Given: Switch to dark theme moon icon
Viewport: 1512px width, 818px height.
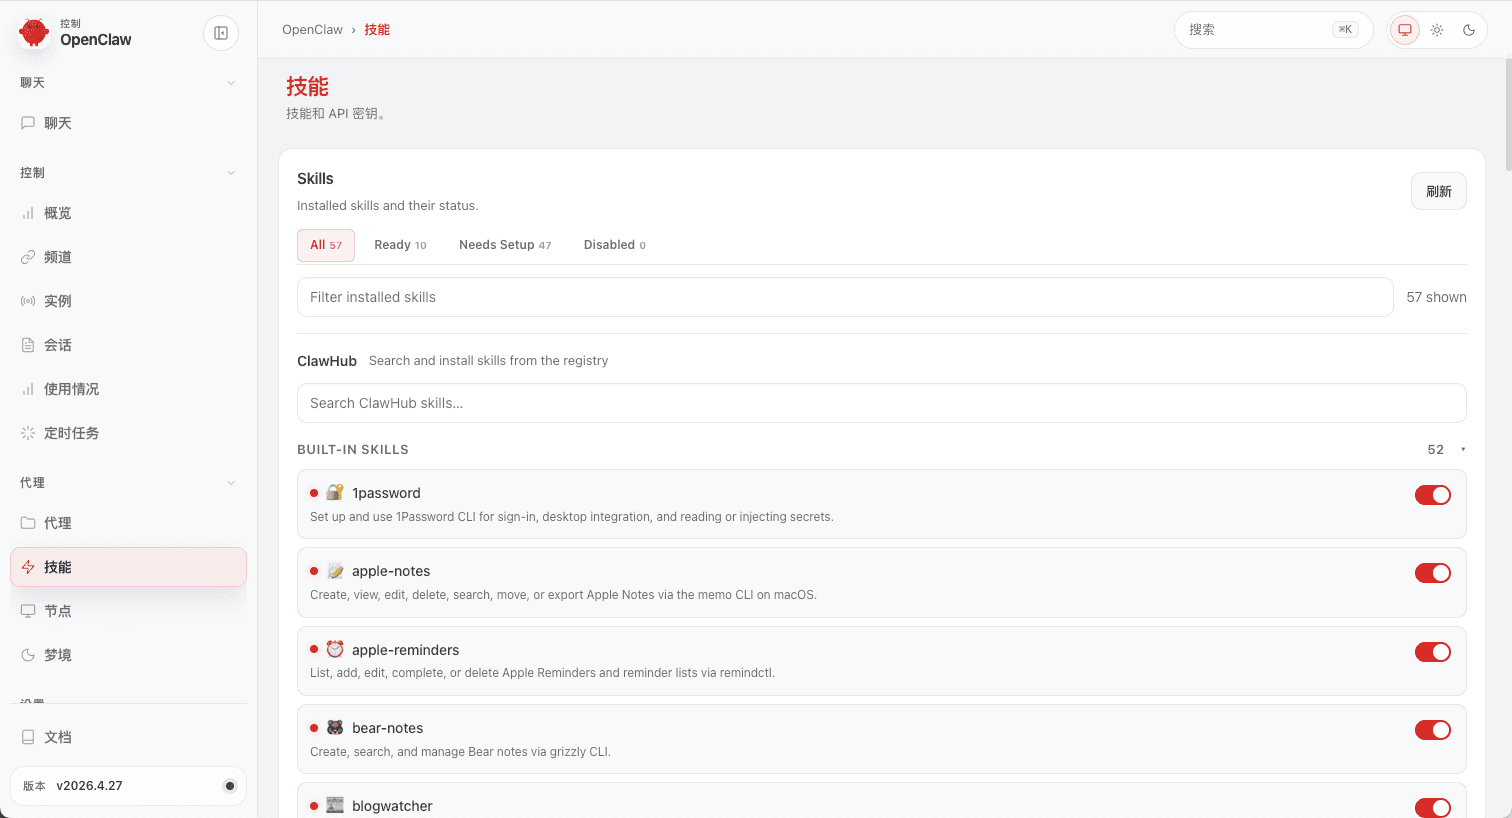Looking at the screenshot, I should tap(1469, 30).
